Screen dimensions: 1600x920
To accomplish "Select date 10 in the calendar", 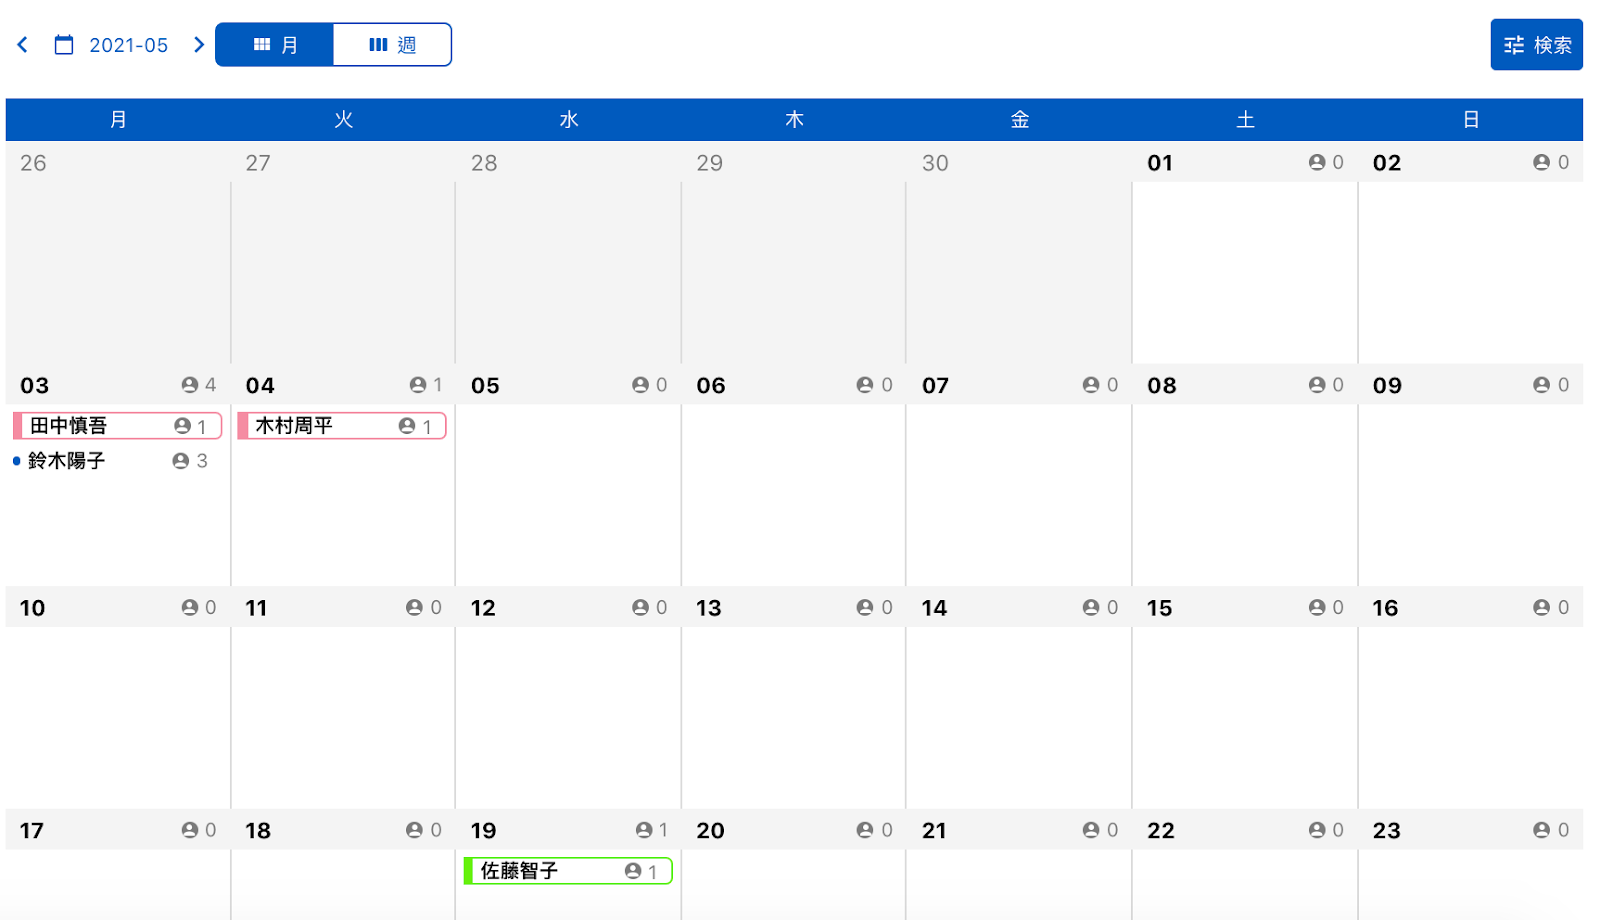I will [32, 608].
